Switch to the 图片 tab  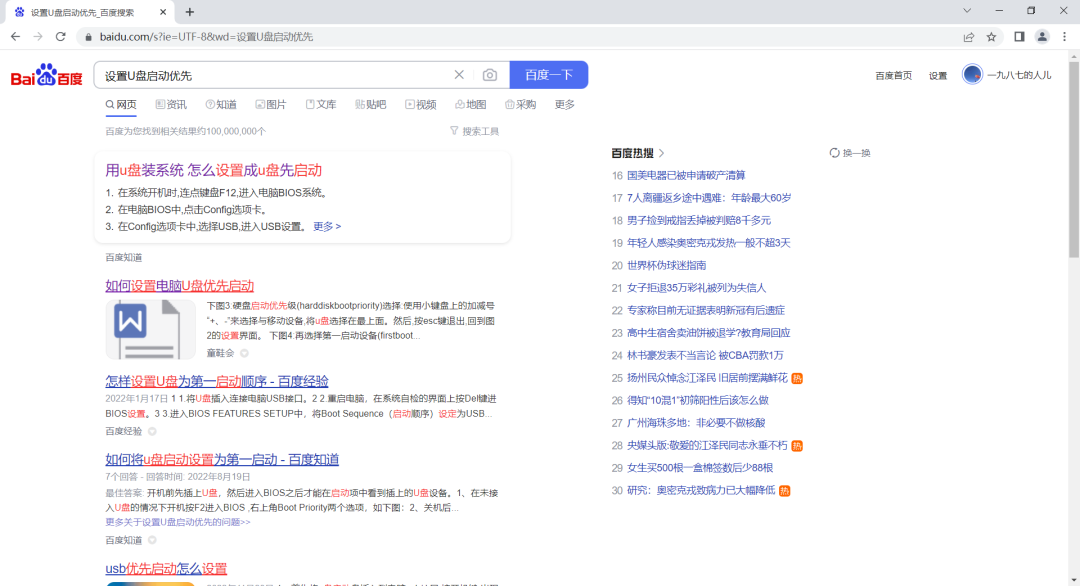[271, 105]
